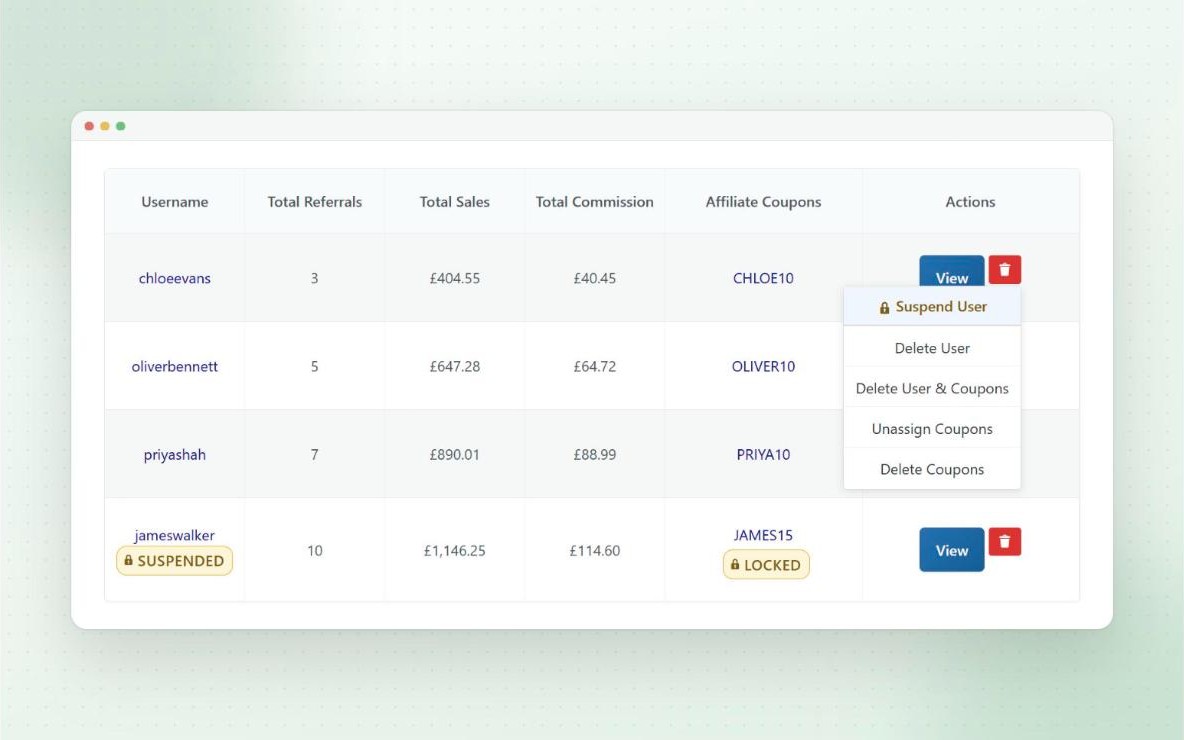Open coupon OLIVER10

(x=763, y=366)
